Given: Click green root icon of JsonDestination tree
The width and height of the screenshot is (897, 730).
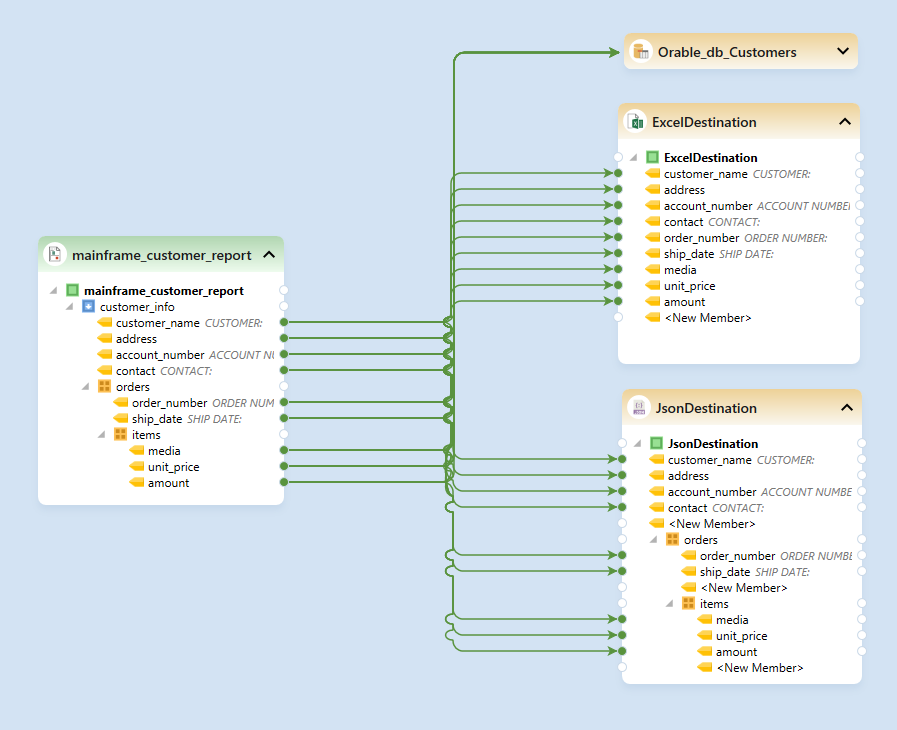Looking at the screenshot, I should [x=656, y=443].
